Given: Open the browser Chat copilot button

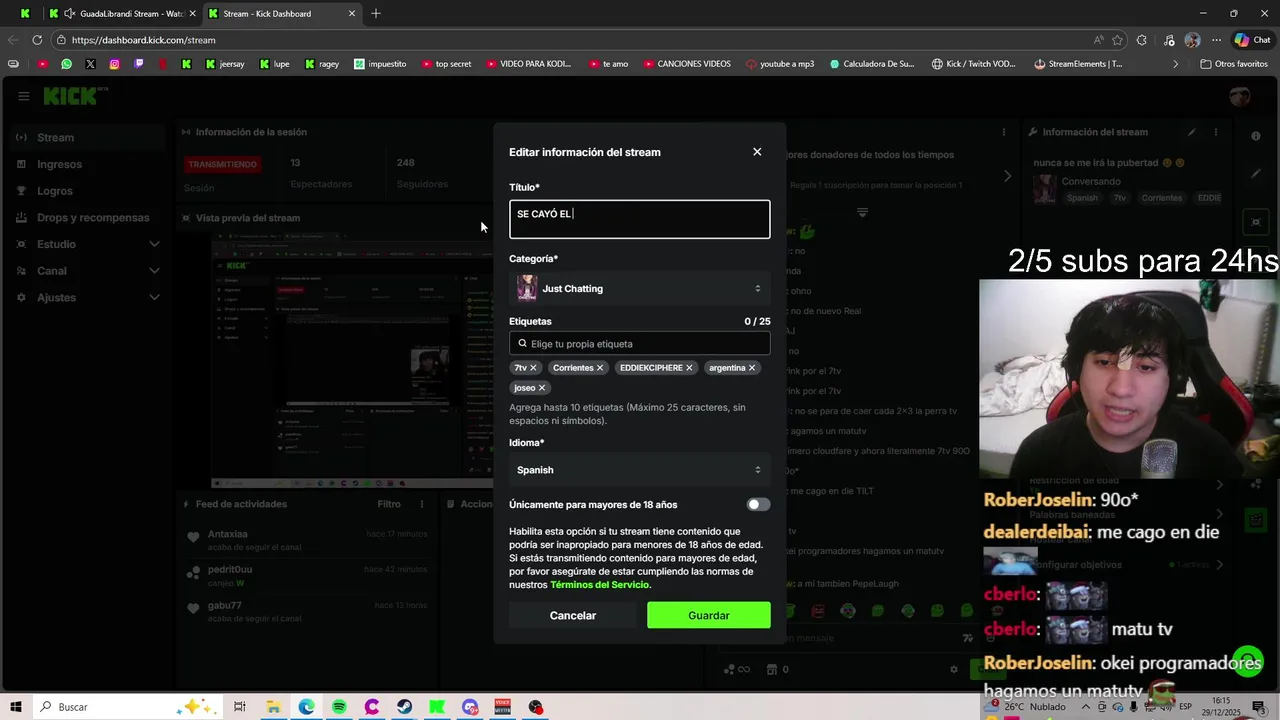Looking at the screenshot, I should pos(1252,40).
